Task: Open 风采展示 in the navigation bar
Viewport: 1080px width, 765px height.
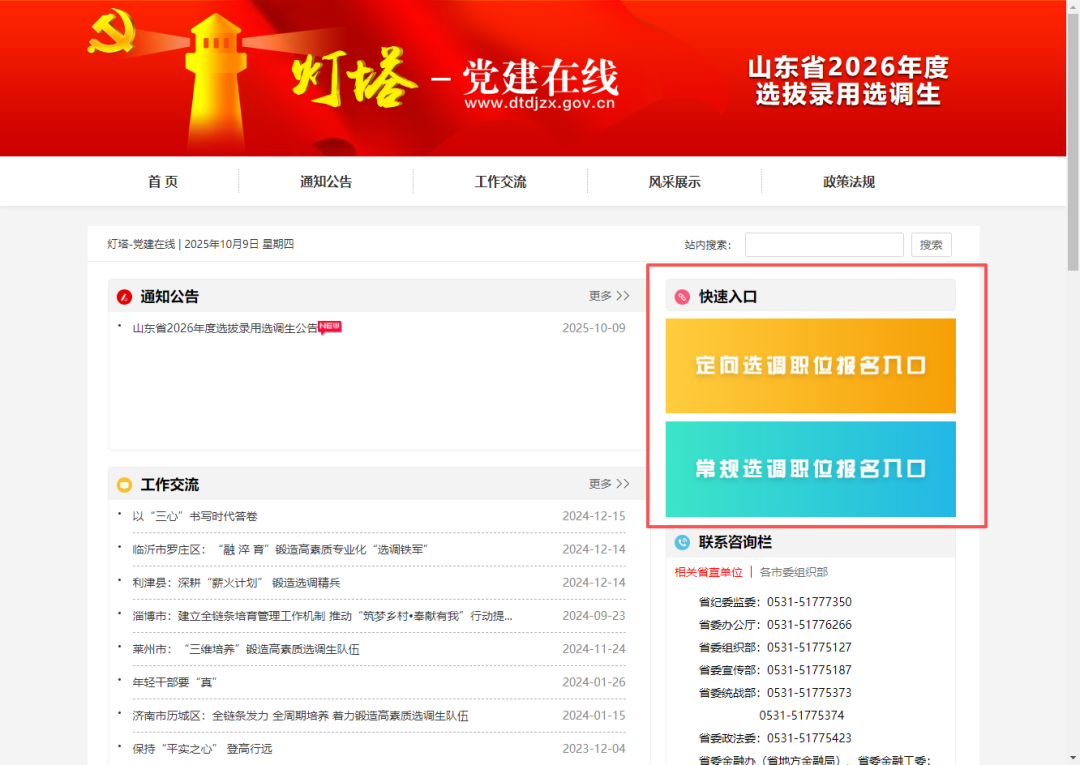Action: click(x=674, y=182)
